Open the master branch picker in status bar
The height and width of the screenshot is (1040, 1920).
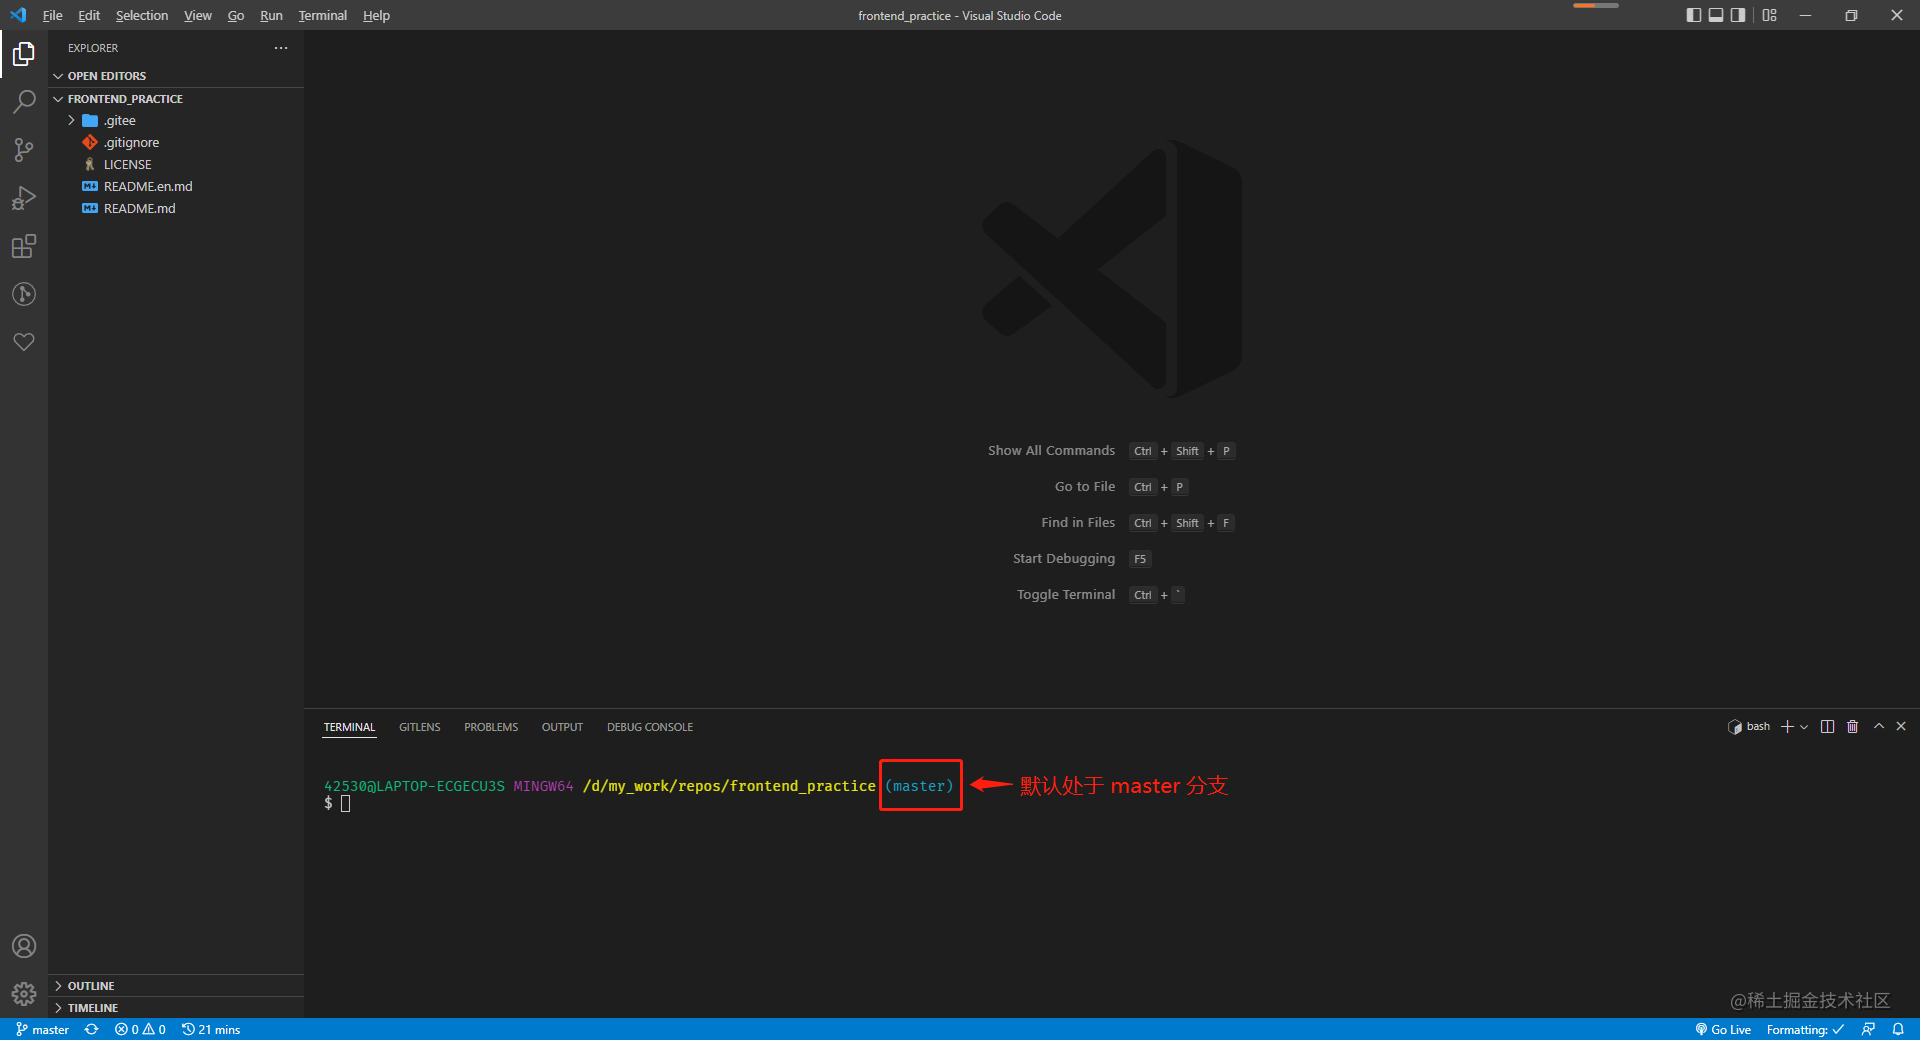[x=43, y=1029]
